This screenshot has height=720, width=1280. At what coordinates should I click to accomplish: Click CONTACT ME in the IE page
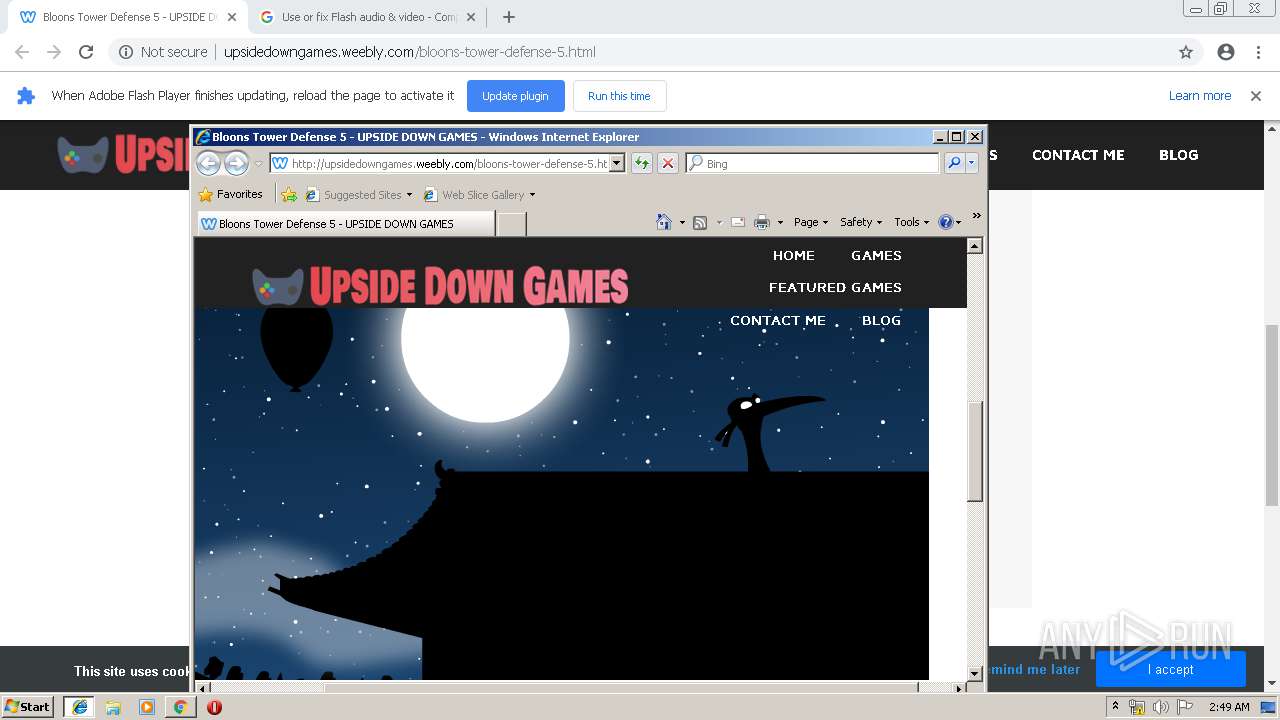(x=778, y=320)
